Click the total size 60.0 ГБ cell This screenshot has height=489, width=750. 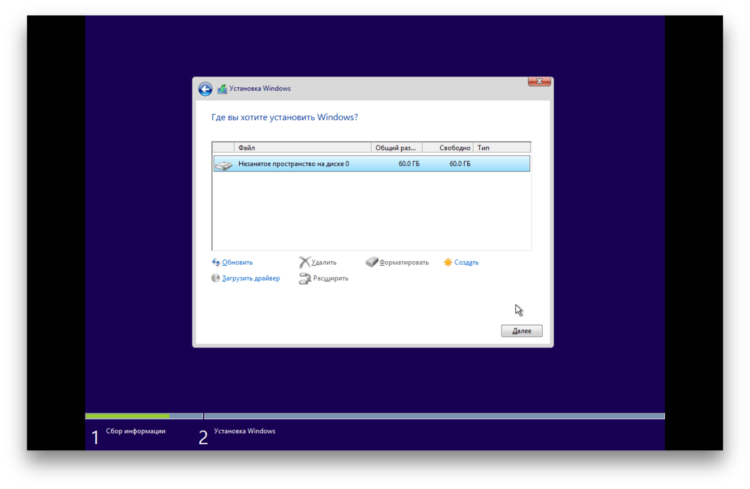pyautogui.click(x=409, y=164)
